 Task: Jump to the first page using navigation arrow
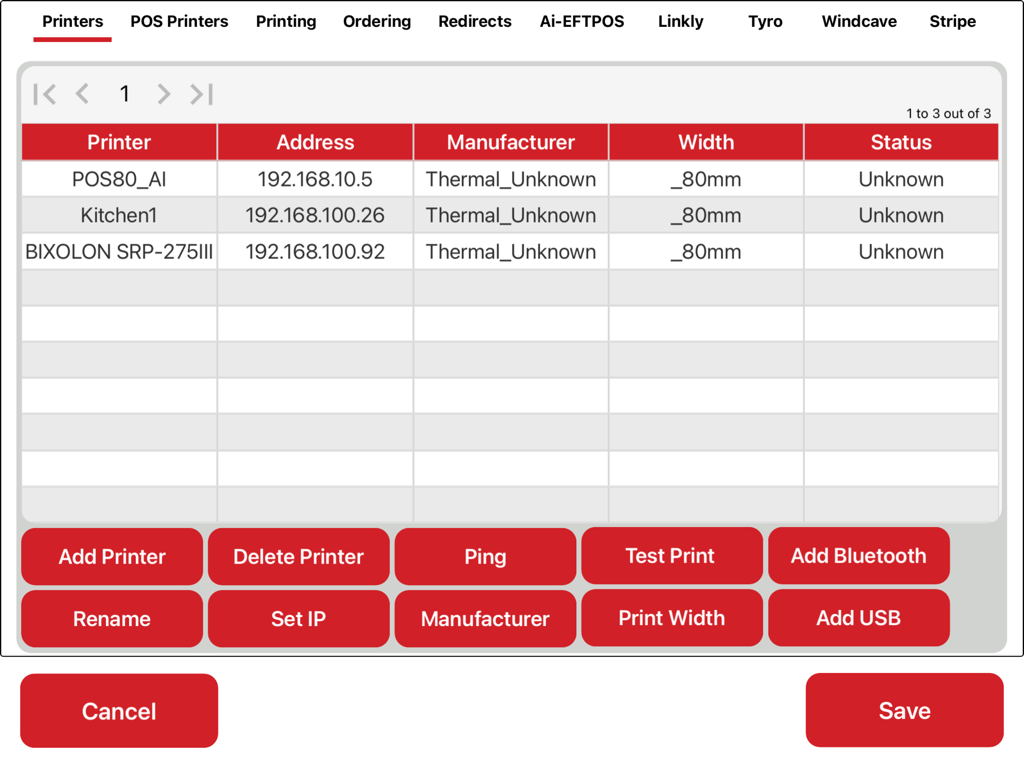pyautogui.click(x=44, y=93)
